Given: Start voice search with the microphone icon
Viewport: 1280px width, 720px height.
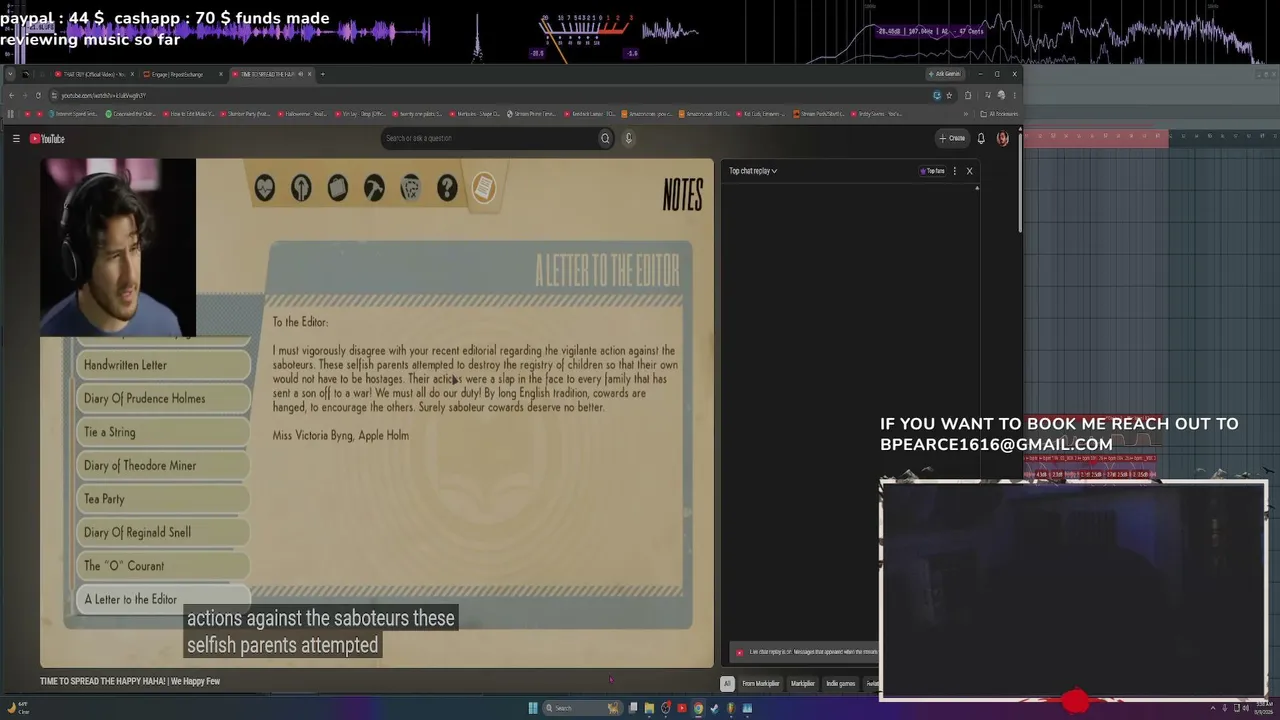Looking at the screenshot, I should pyautogui.click(x=628, y=138).
